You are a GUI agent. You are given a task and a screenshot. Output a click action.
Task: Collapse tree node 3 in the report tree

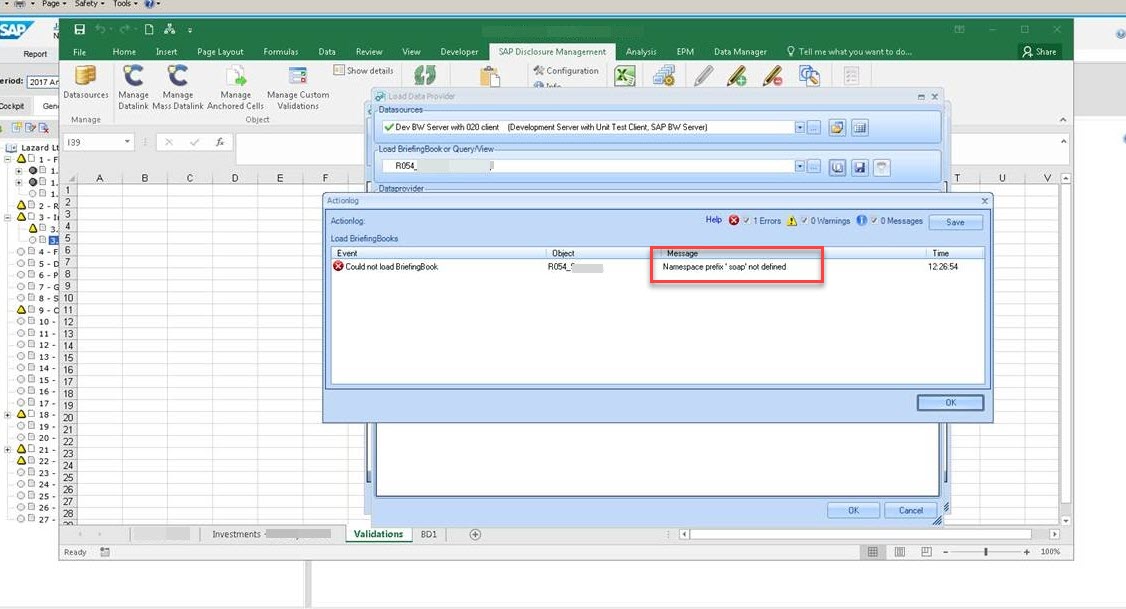[x=8, y=217]
